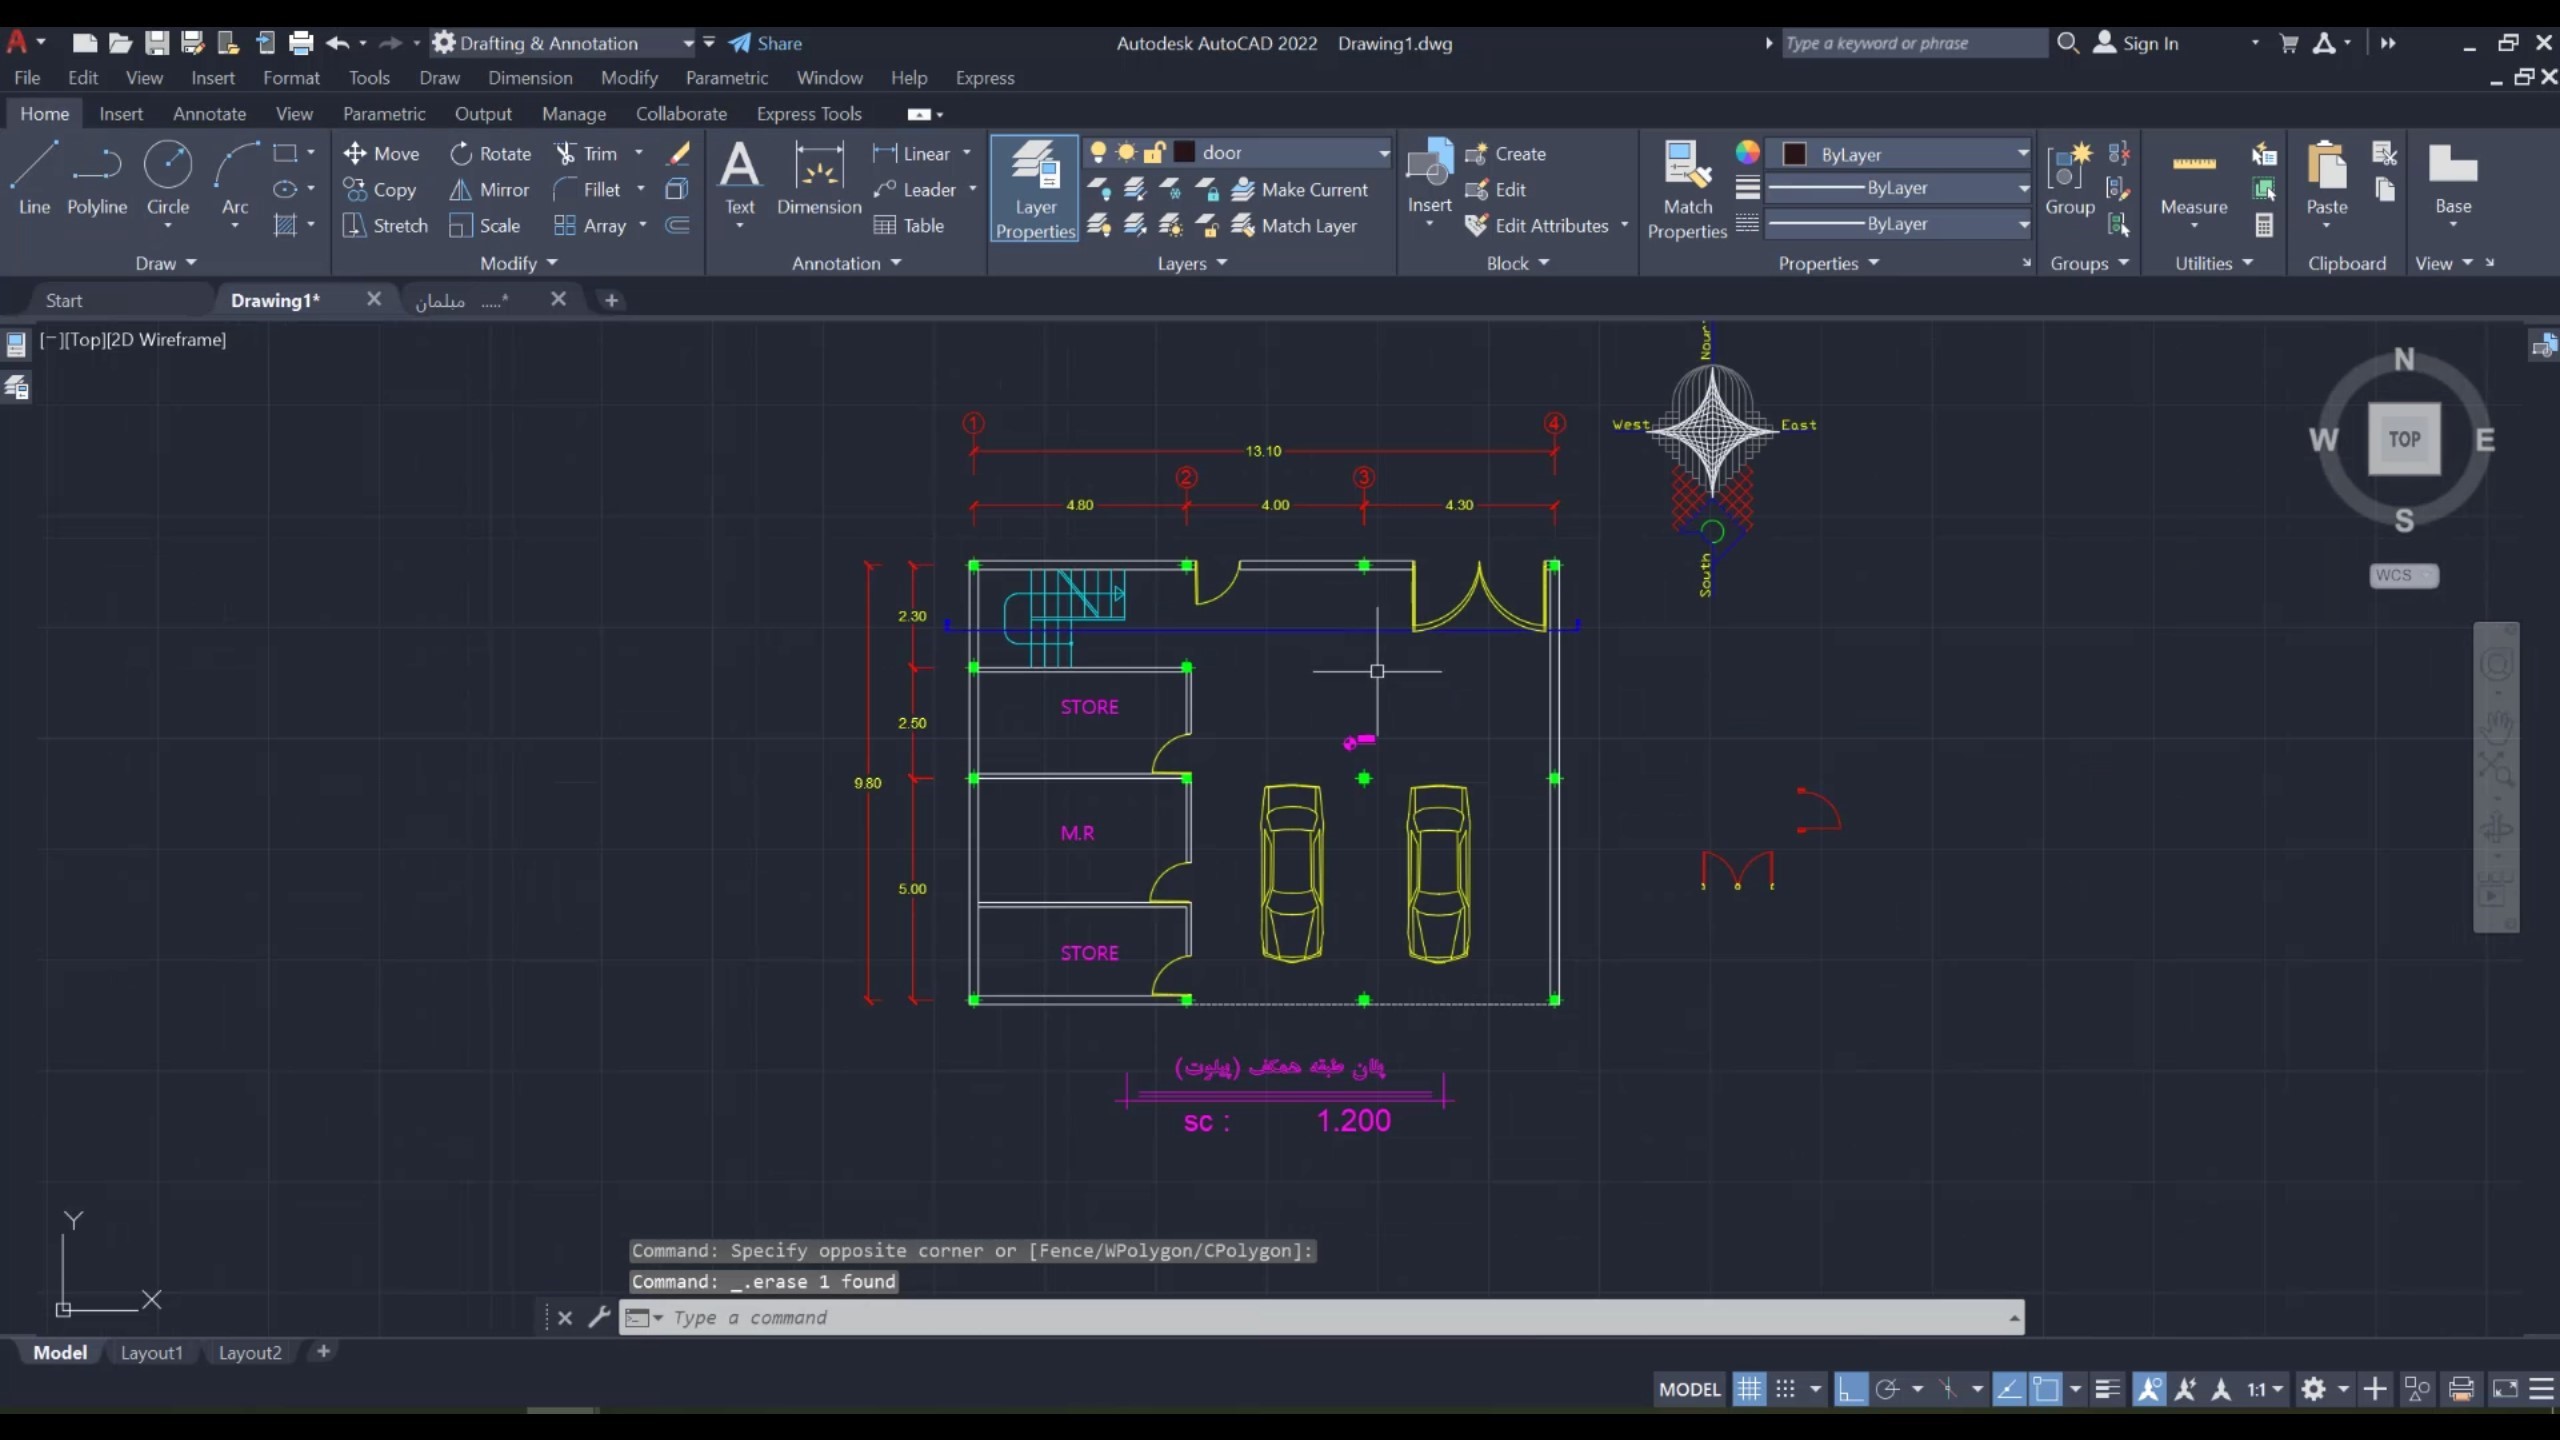Click the 'door' layer color swatch

pos(1184,152)
